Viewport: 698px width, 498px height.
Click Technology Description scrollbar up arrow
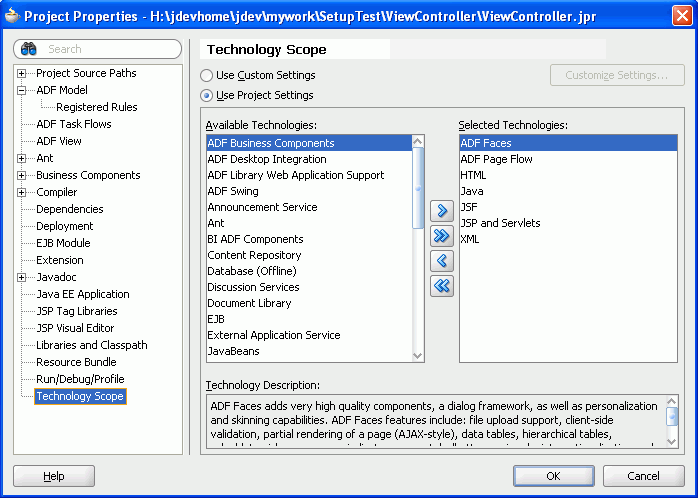click(x=672, y=401)
